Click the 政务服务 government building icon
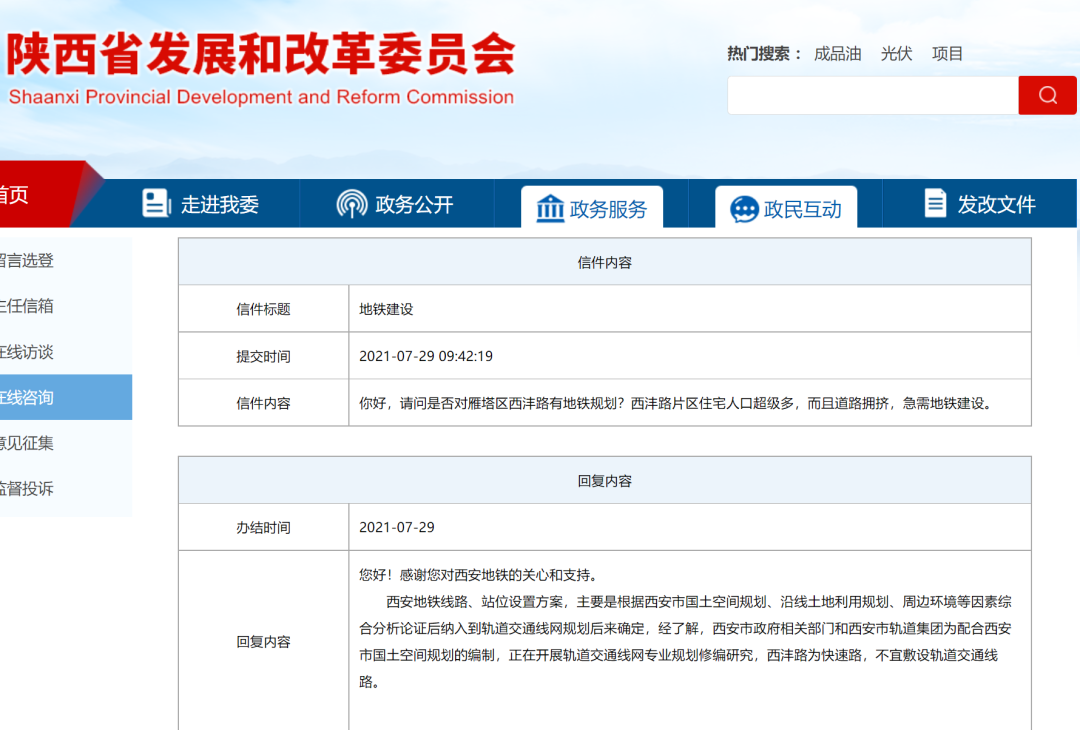The height and width of the screenshot is (730, 1080). point(550,208)
